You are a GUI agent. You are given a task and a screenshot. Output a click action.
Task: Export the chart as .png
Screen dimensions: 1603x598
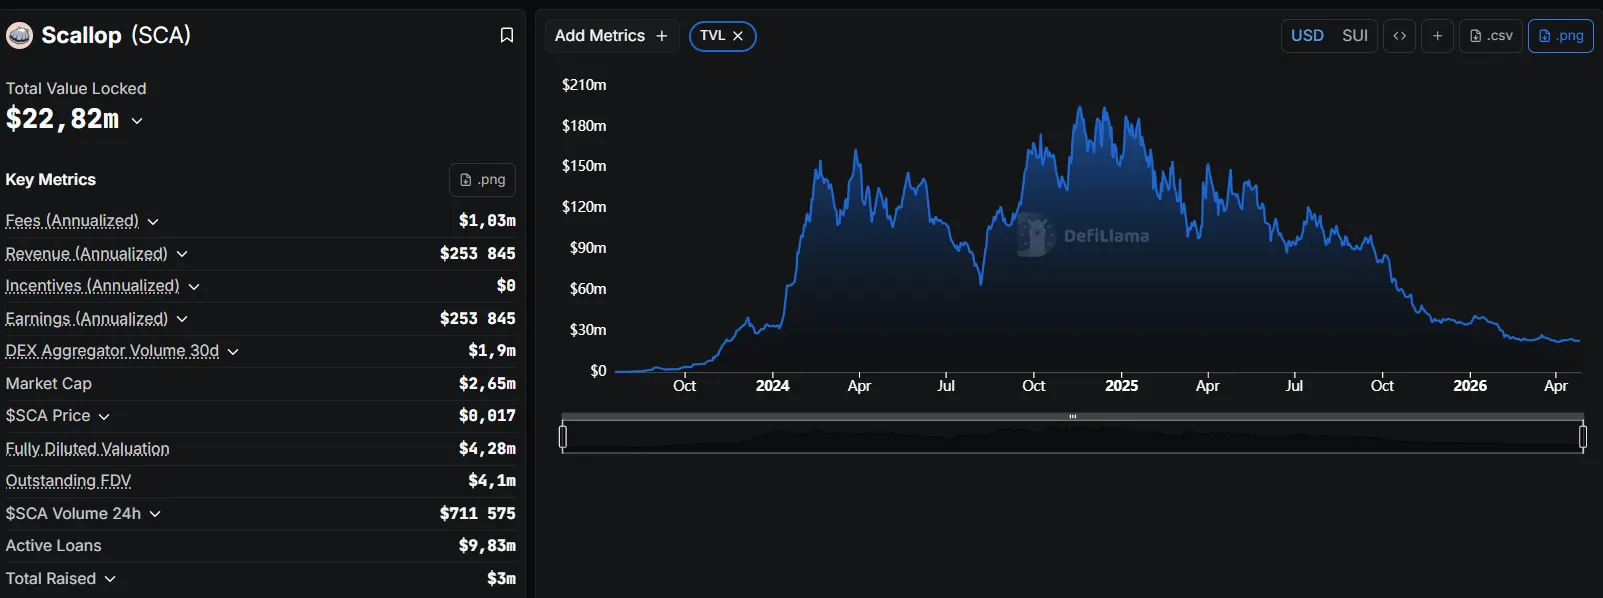1560,36
